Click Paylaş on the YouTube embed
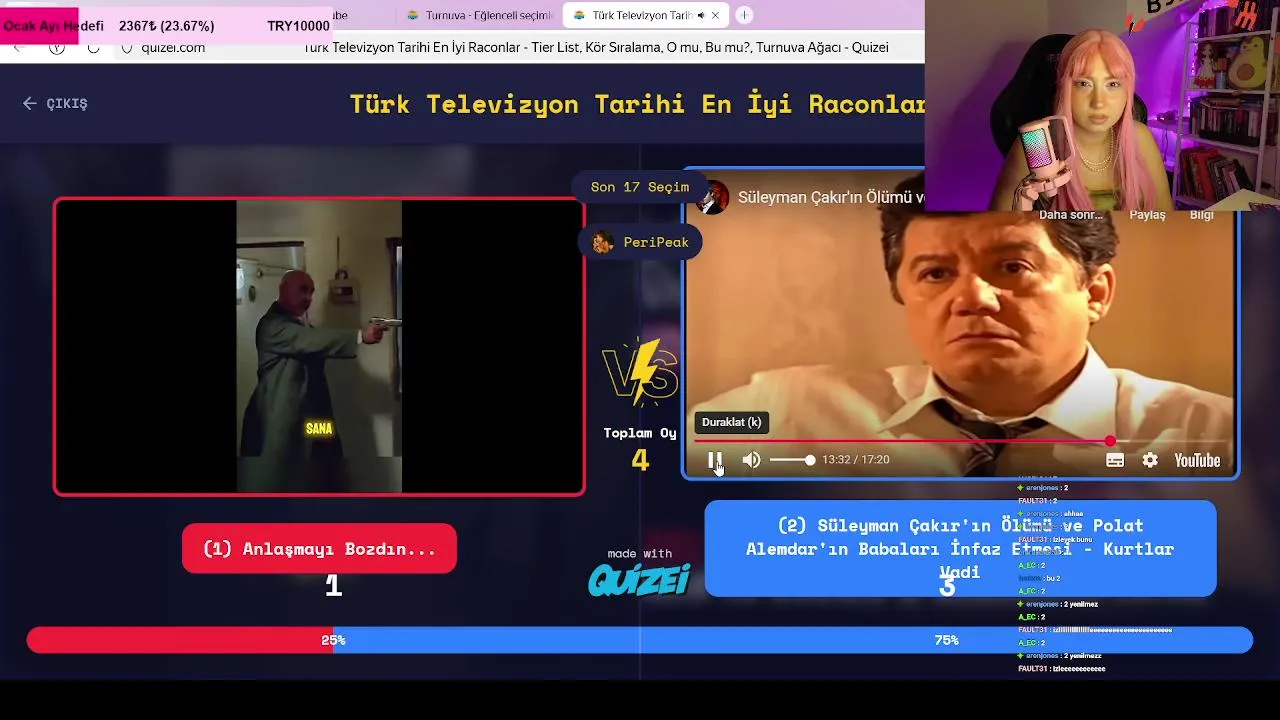 pyautogui.click(x=1147, y=215)
